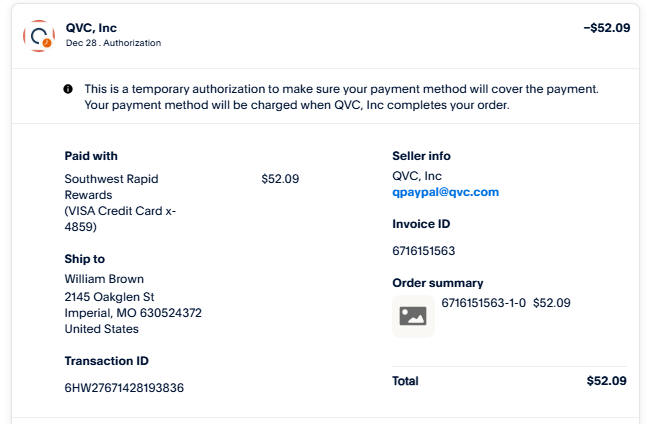Open the order item image placeholder
The width and height of the screenshot is (653, 424).
[x=413, y=316]
